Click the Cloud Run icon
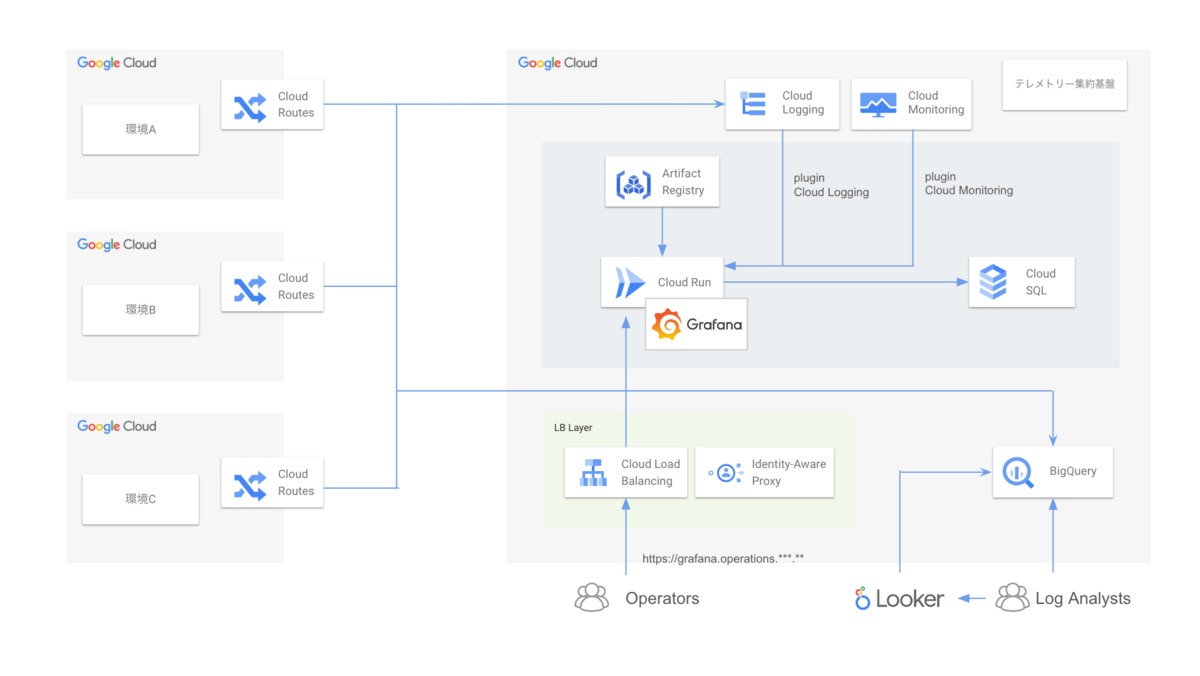 pyautogui.click(x=630, y=284)
